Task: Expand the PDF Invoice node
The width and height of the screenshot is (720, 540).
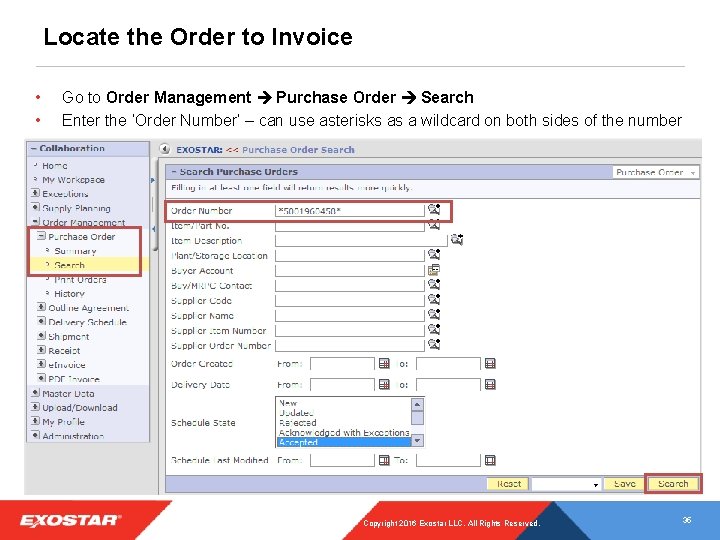Action: tap(41, 378)
